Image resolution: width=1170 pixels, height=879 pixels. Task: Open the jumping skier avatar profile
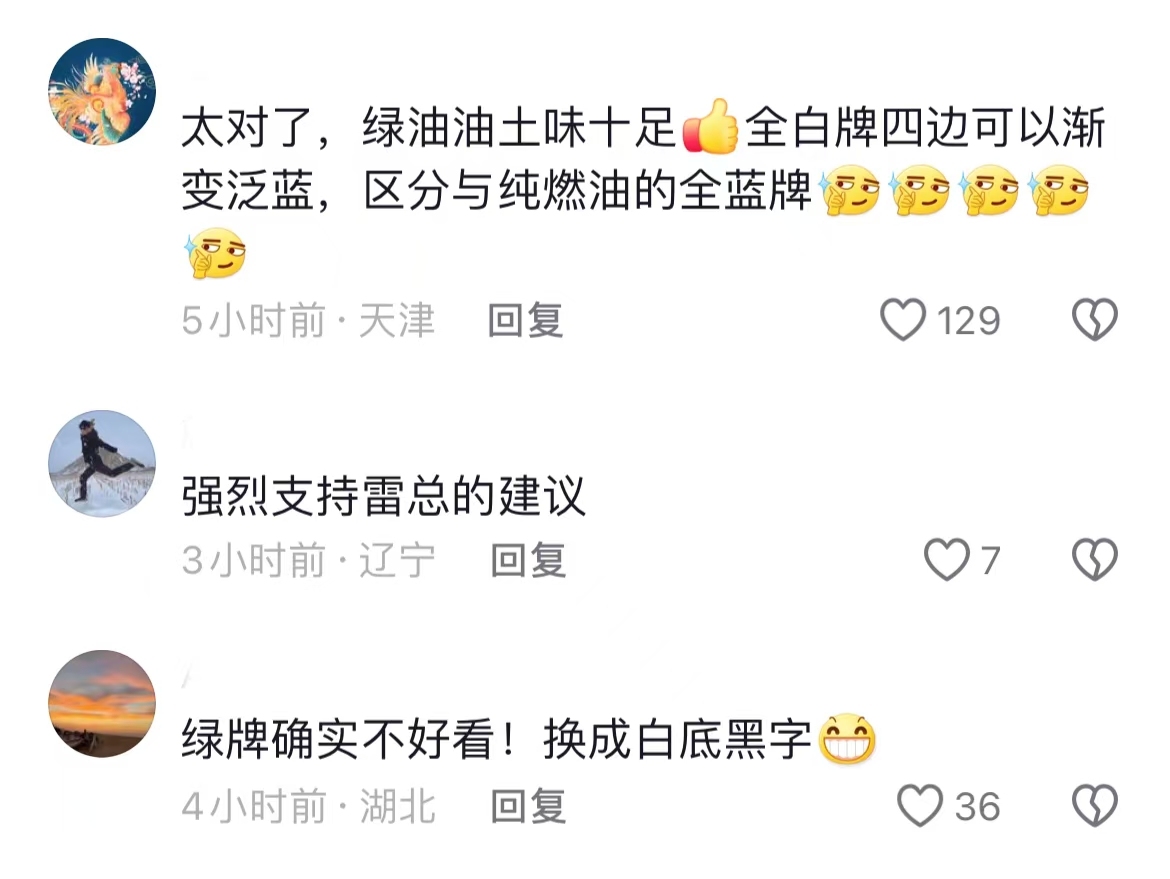click(x=102, y=463)
